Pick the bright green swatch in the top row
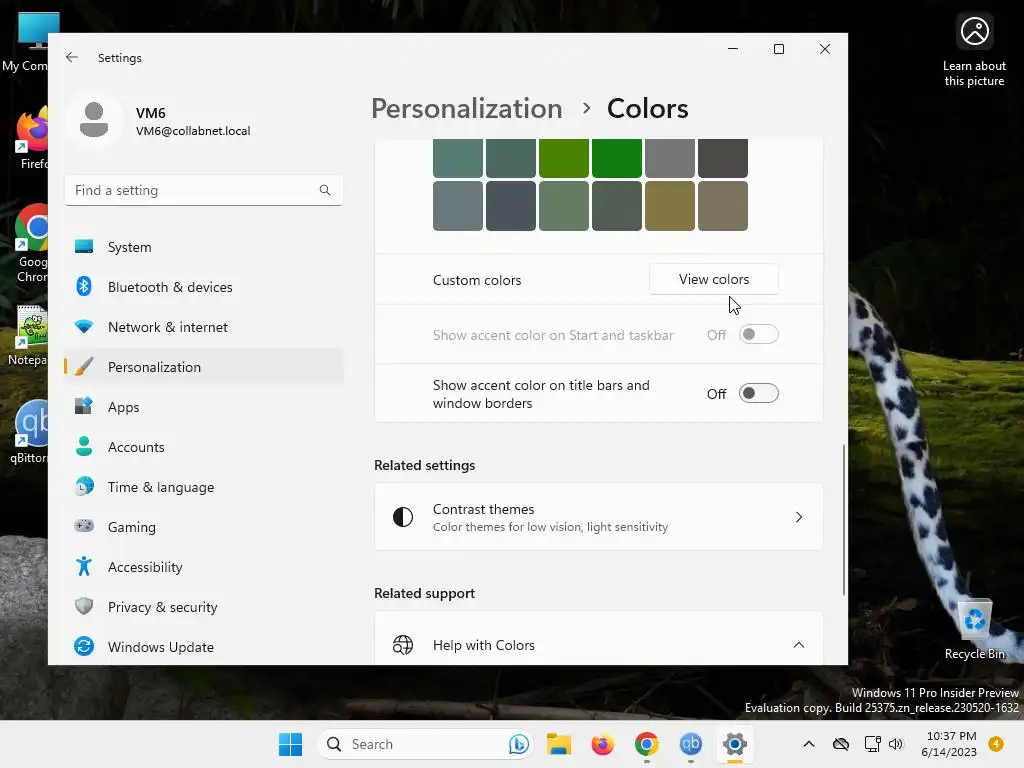Viewport: 1024px width, 768px height. 616,158
